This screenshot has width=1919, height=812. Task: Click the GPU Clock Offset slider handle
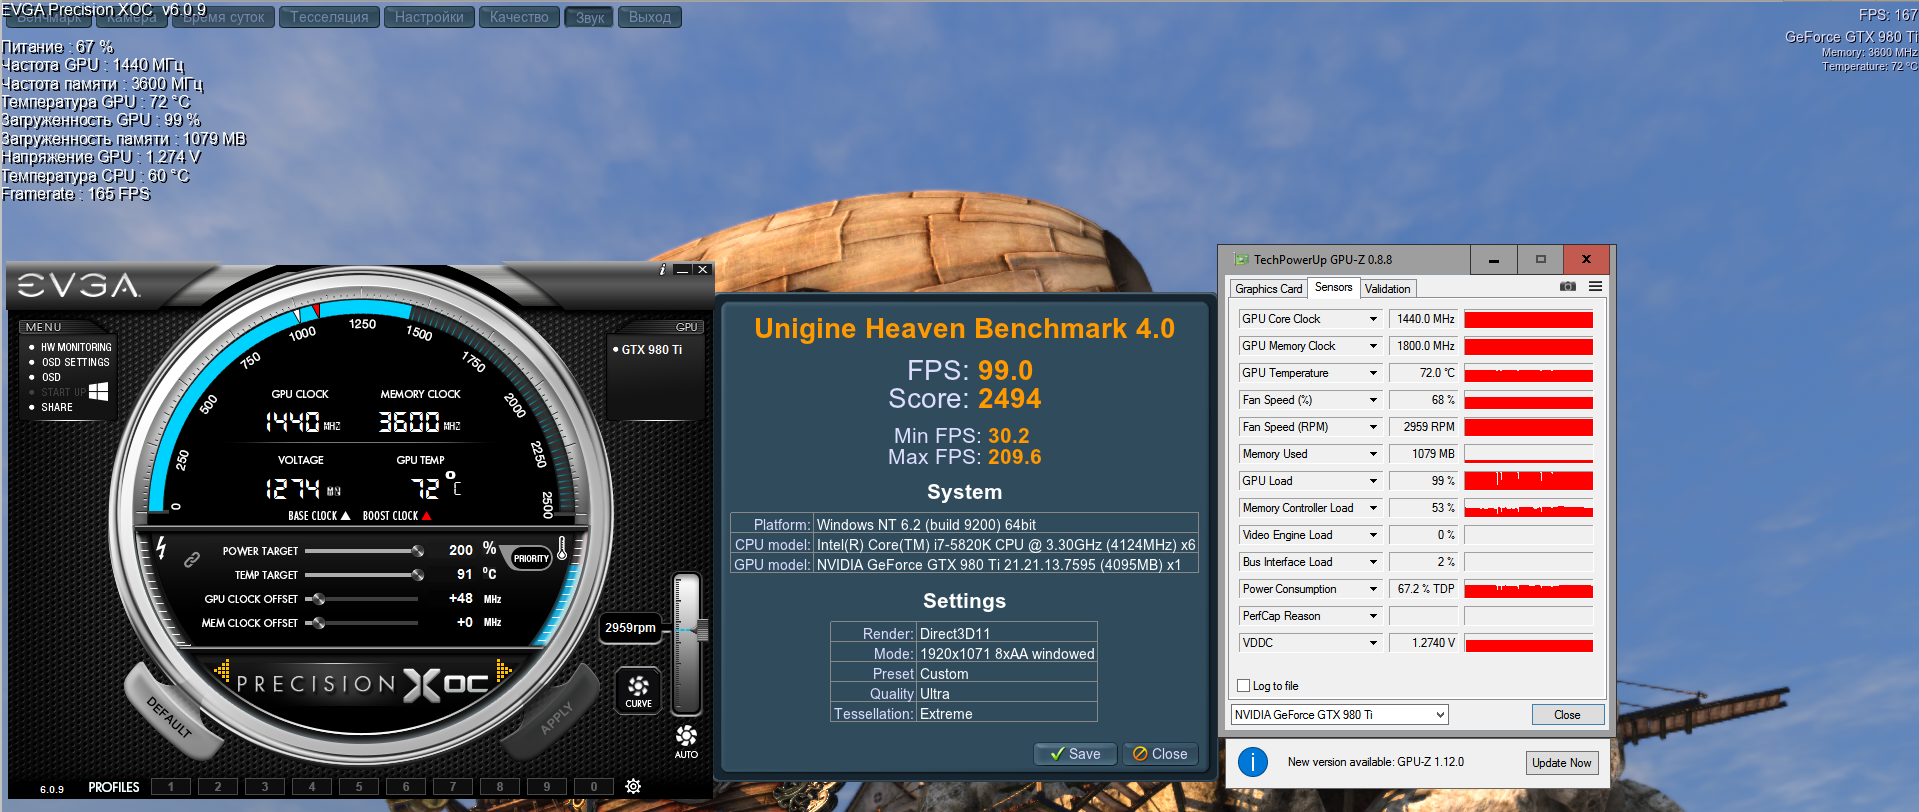tap(318, 599)
